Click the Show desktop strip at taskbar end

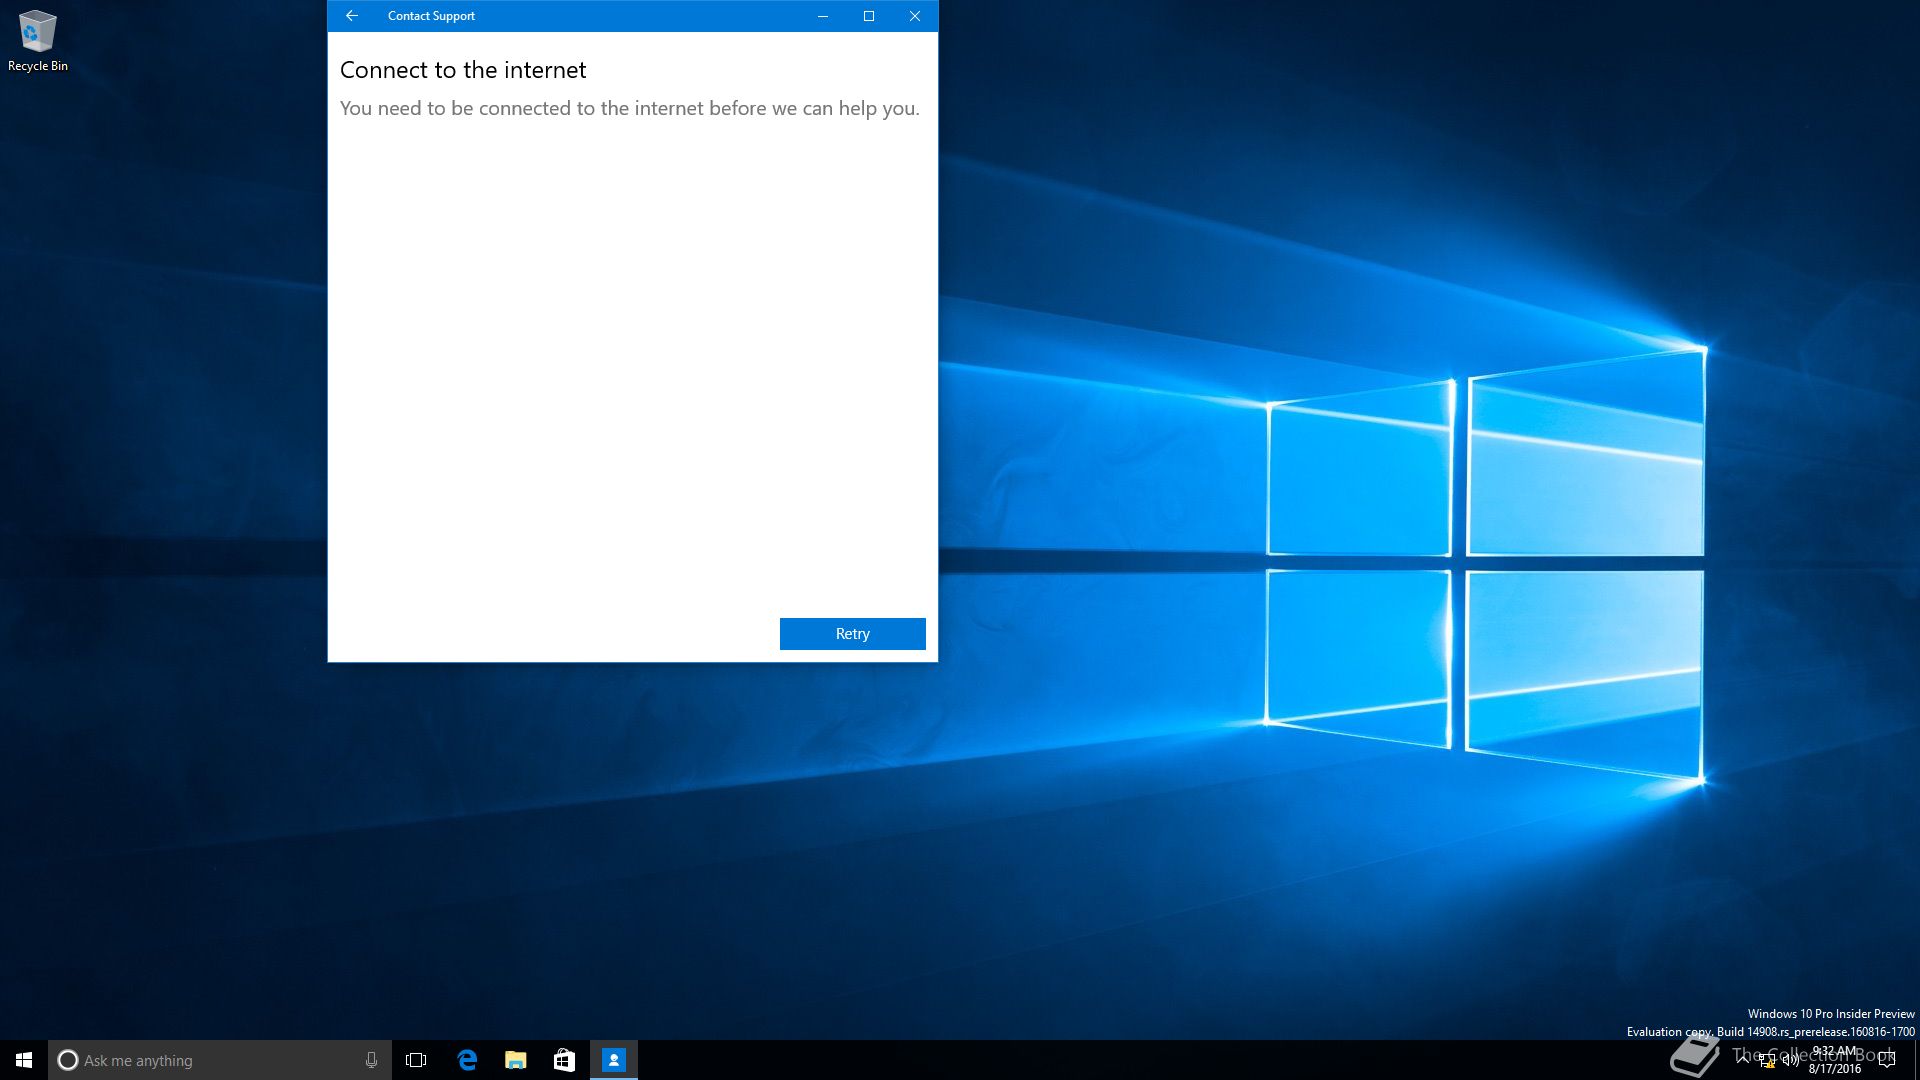coord(1917,1060)
